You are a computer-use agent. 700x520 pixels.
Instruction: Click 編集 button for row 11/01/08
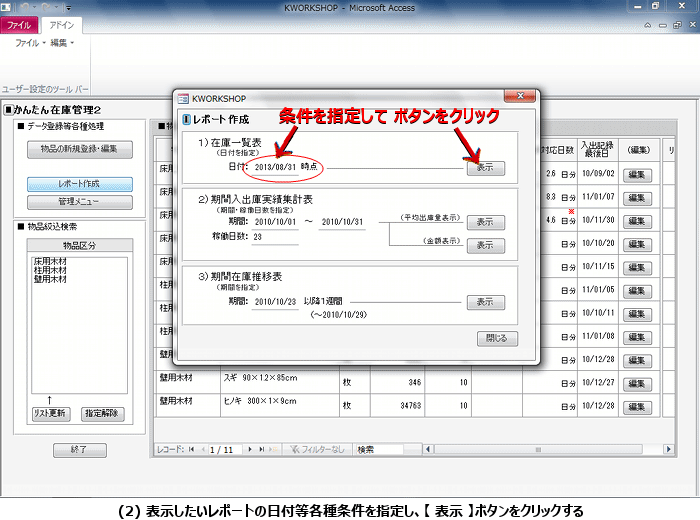(x=637, y=337)
